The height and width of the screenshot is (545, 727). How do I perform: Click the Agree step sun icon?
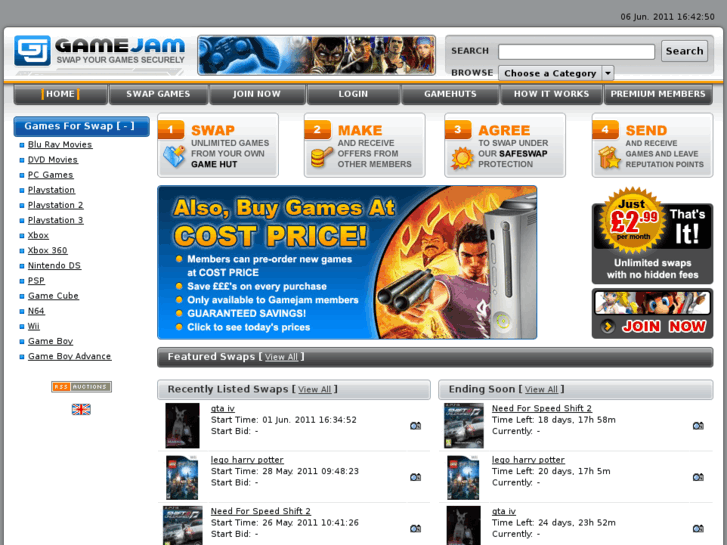click(x=462, y=158)
